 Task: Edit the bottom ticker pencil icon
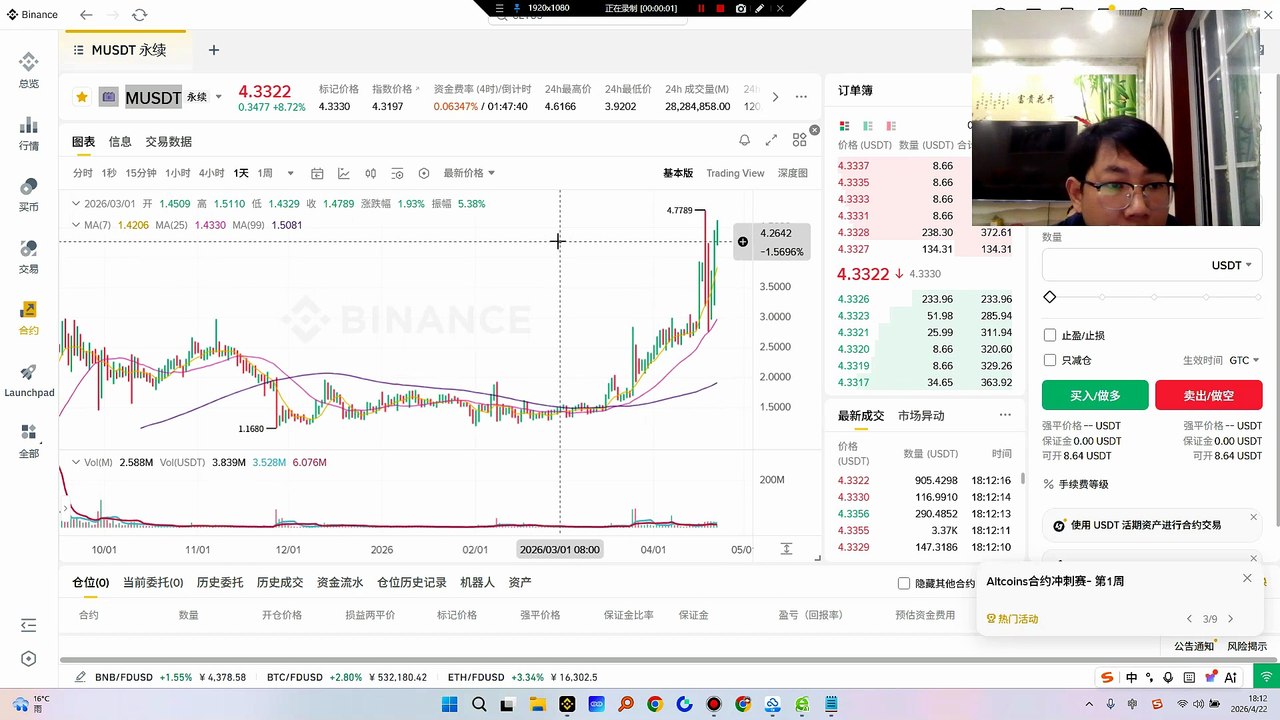(x=81, y=677)
